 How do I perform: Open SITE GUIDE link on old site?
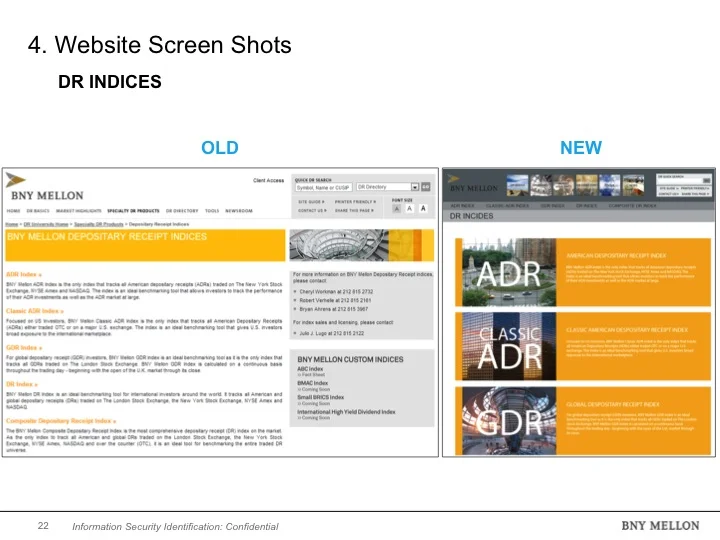[x=311, y=202]
